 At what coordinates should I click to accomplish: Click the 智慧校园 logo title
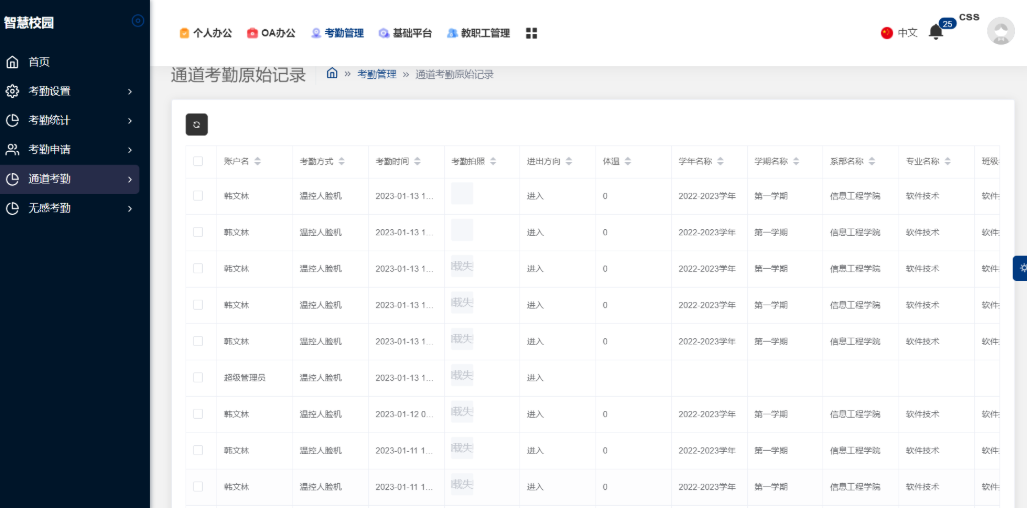click(x=29, y=22)
